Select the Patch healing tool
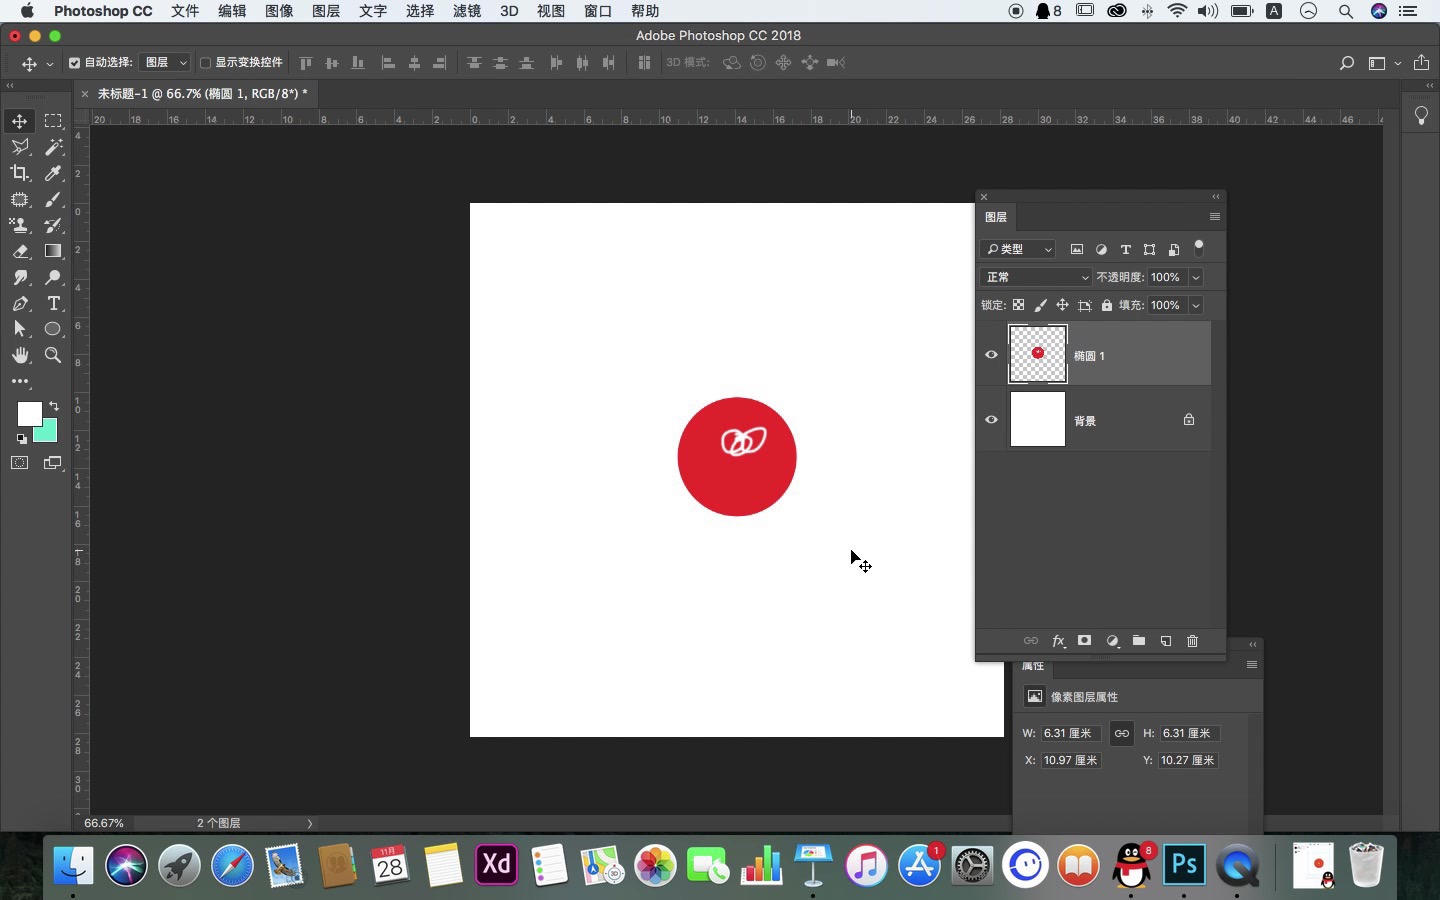This screenshot has width=1440, height=900. tap(19, 199)
